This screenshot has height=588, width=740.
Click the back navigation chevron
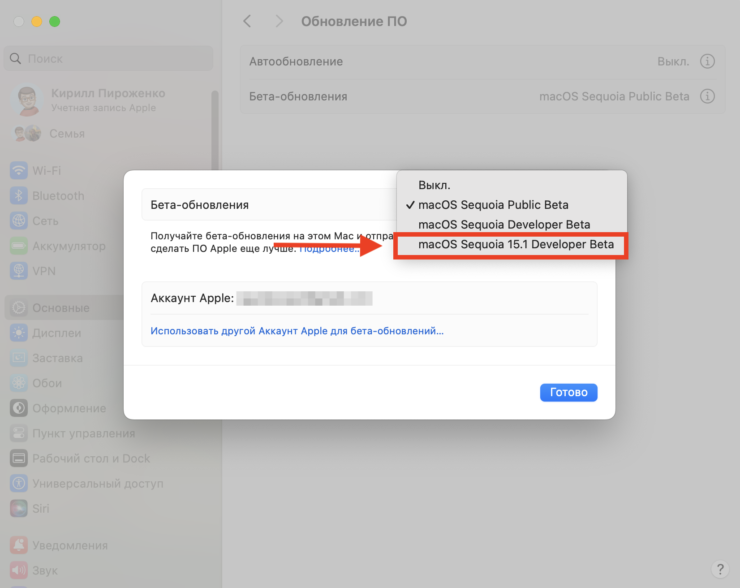tap(247, 21)
